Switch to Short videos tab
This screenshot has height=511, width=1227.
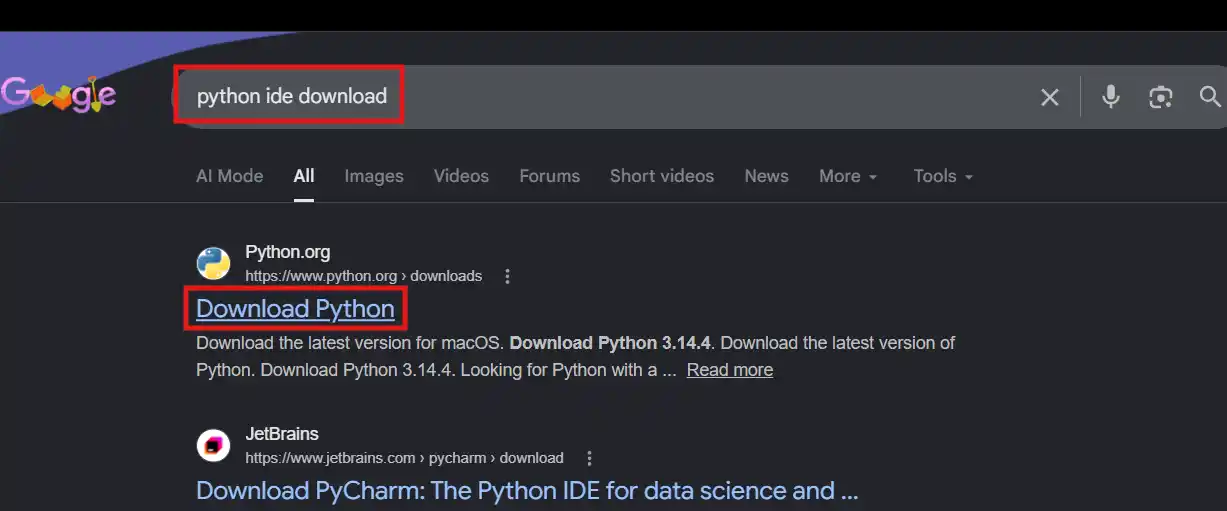coord(662,176)
